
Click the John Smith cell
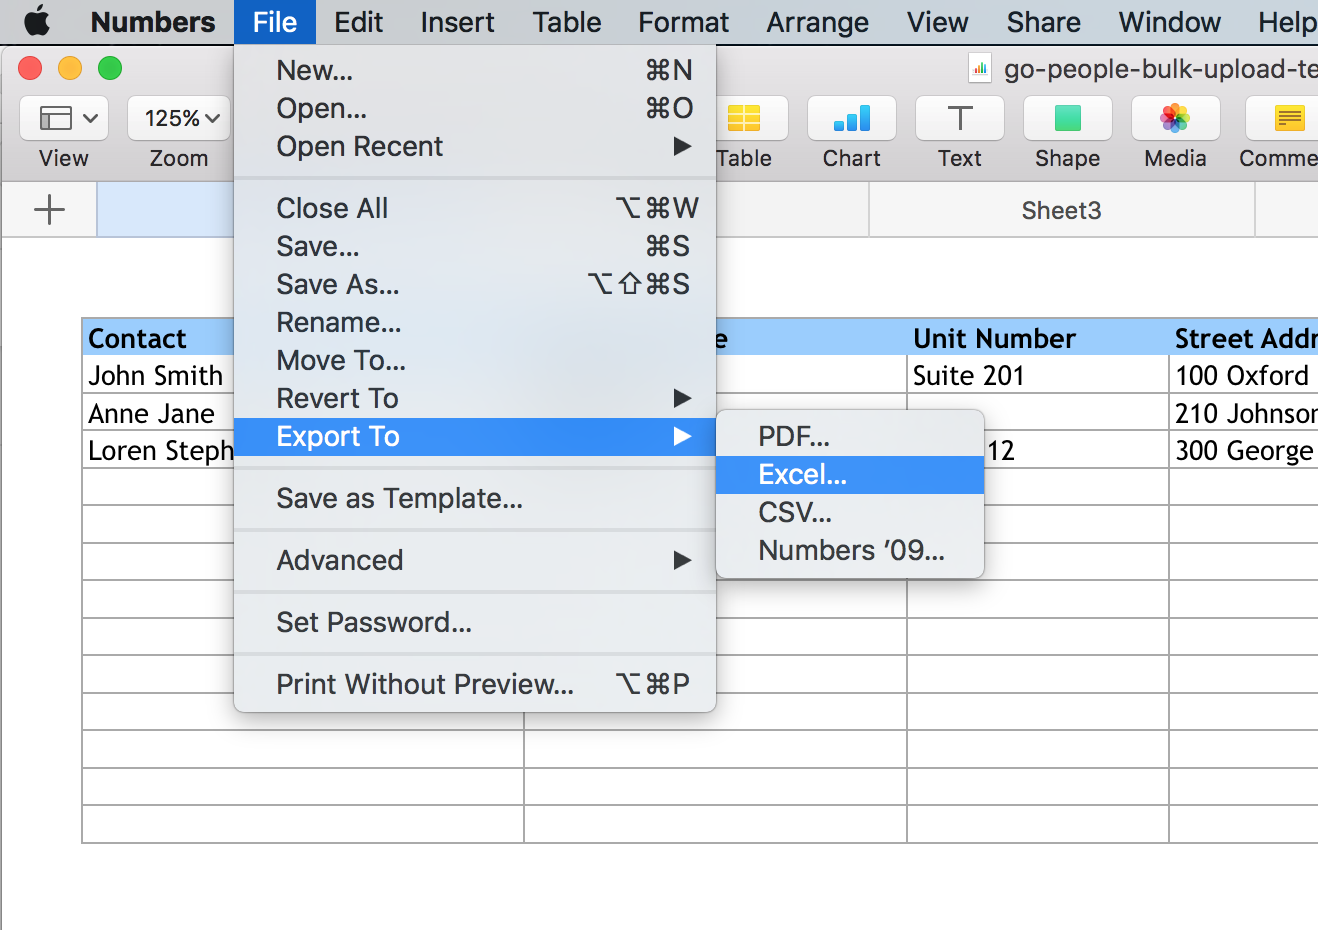click(x=158, y=376)
